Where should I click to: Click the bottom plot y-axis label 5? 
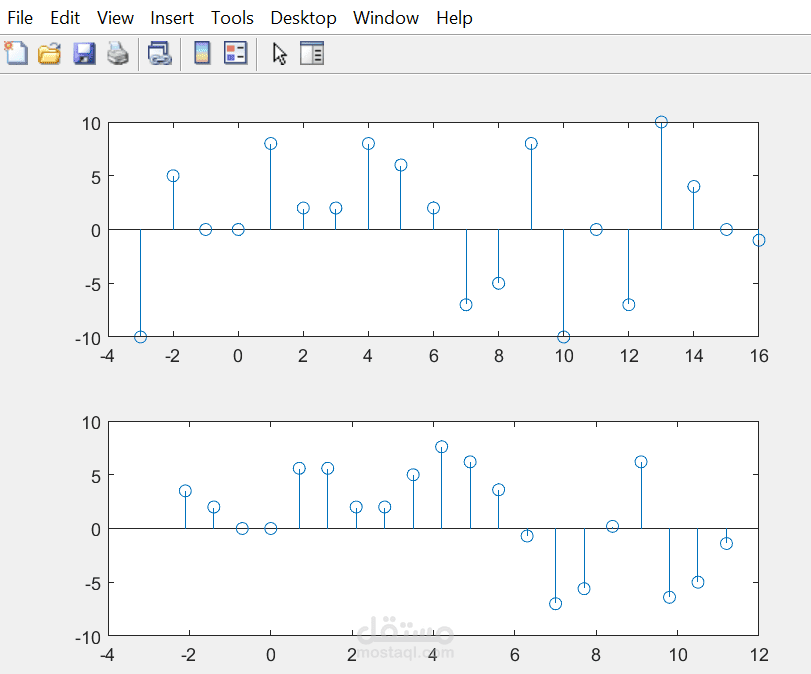(x=96, y=476)
